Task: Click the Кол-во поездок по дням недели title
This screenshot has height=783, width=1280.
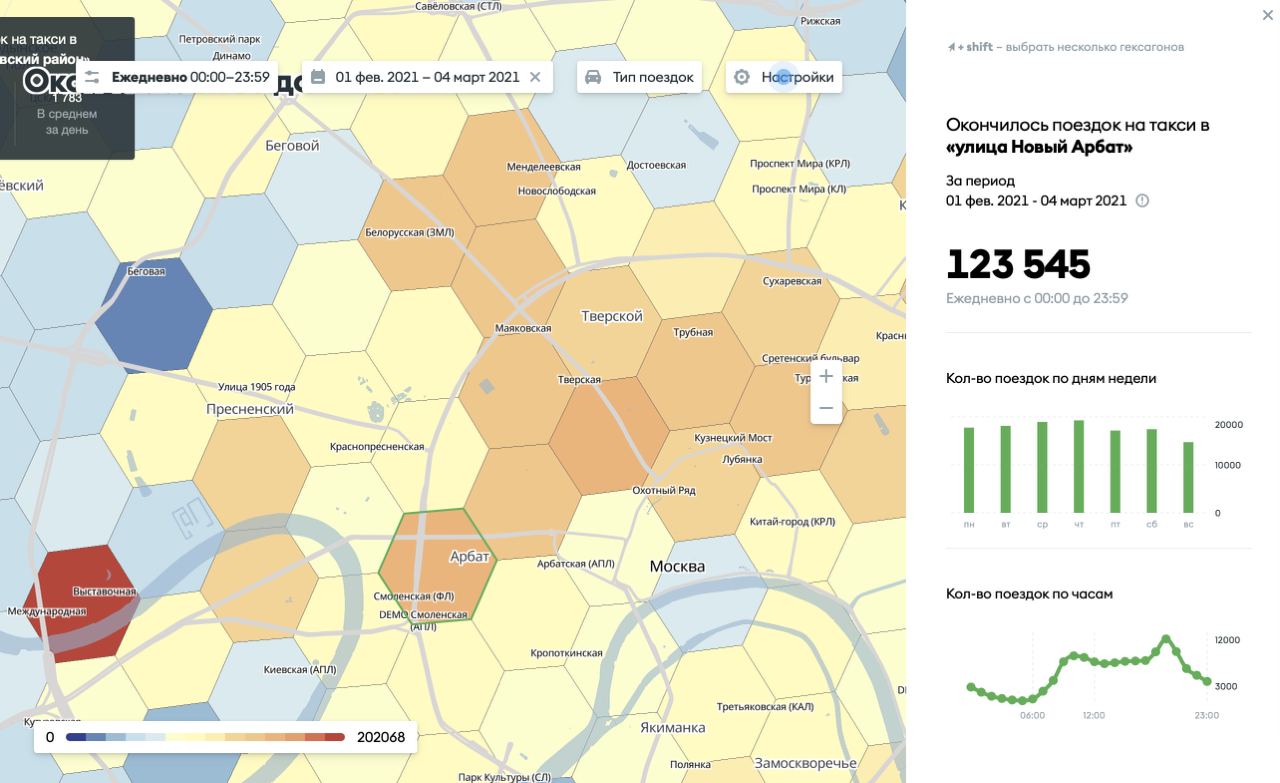Action: tap(1051, 378)
